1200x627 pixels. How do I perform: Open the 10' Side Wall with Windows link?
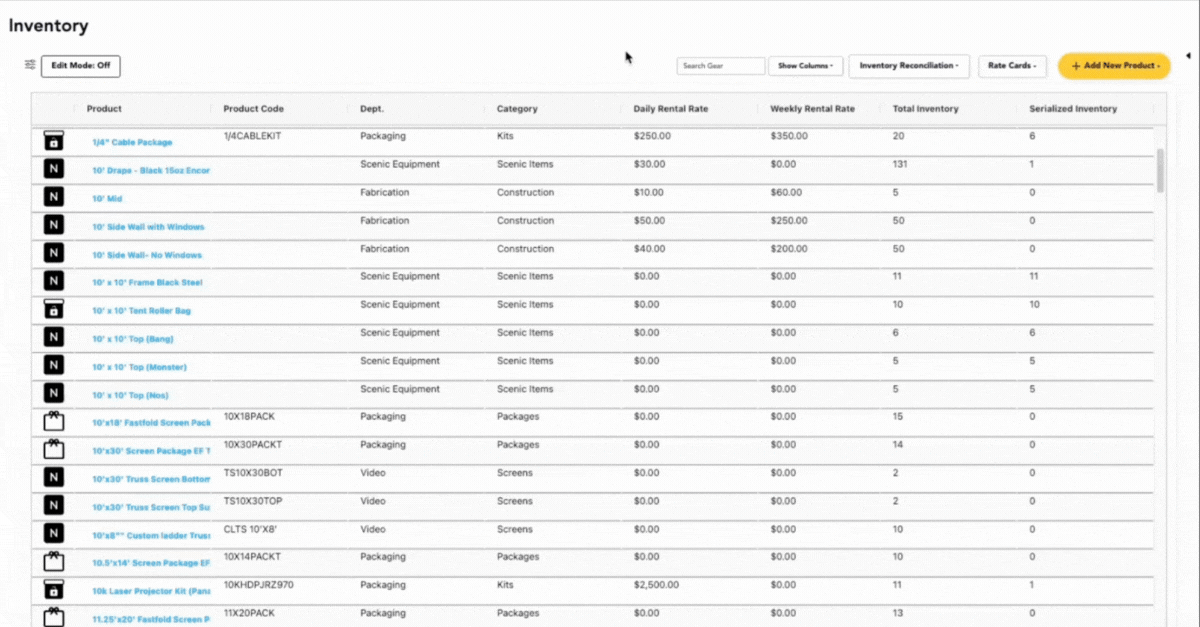click(148, 227)
